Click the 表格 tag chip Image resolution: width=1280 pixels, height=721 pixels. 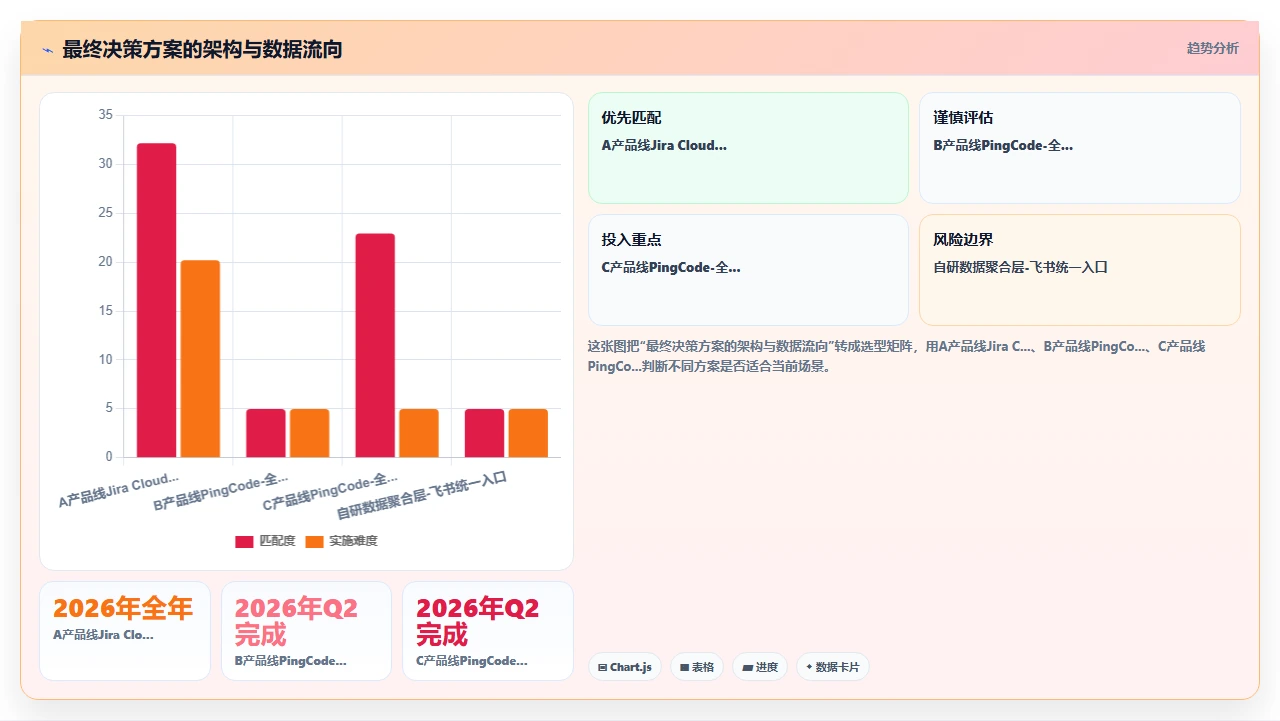point(697,667)
